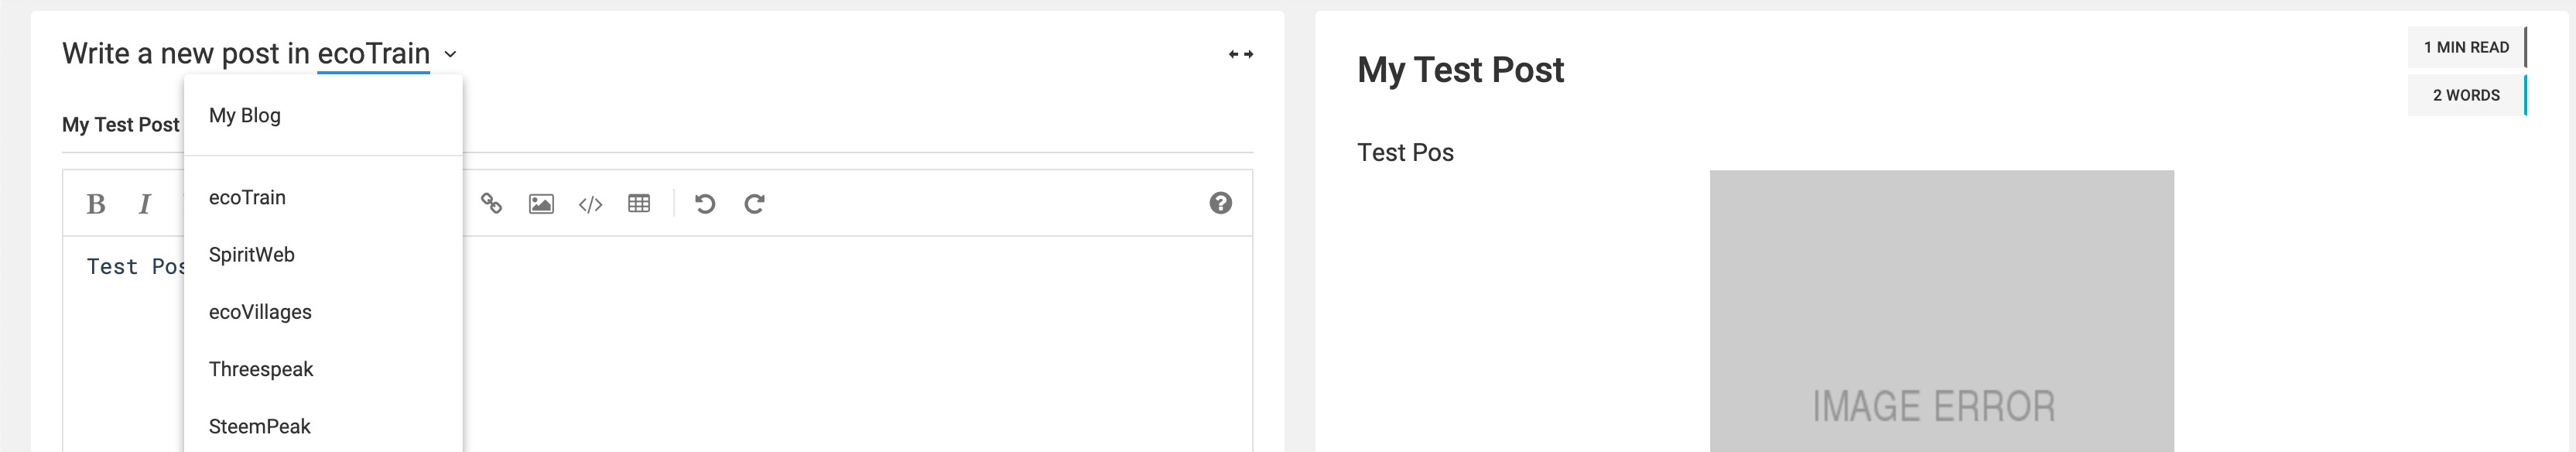Viewport: 2576px width, 452px height.
Task: Redo the last edit
Action: (755, 204)
